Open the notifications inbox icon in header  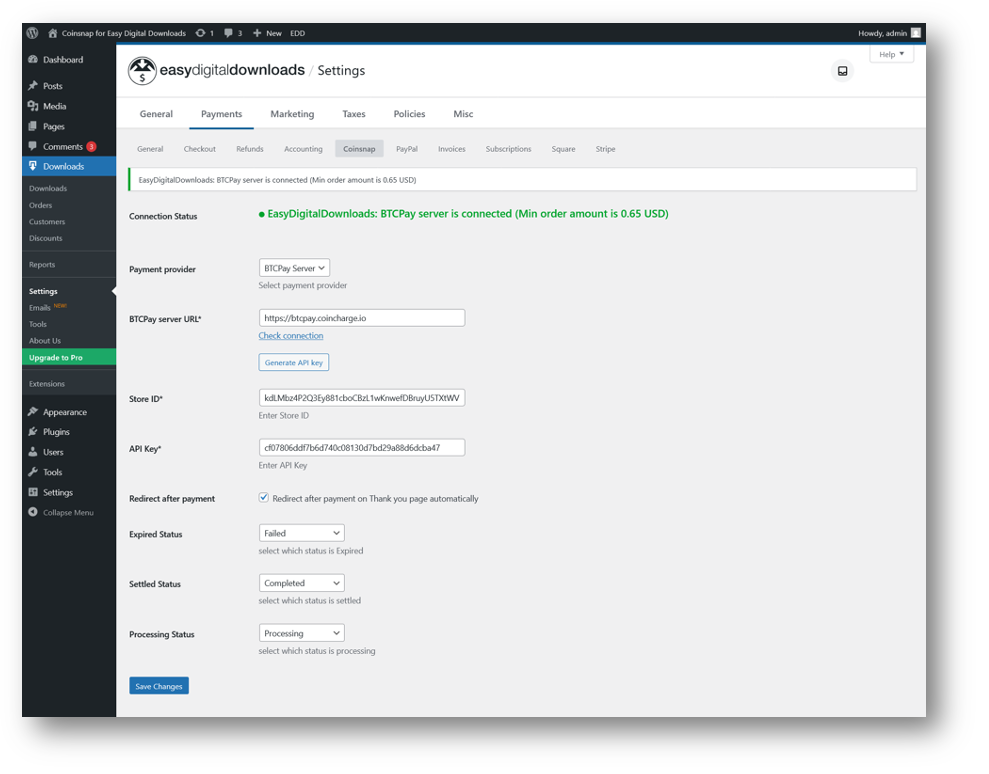pos(842,71)
